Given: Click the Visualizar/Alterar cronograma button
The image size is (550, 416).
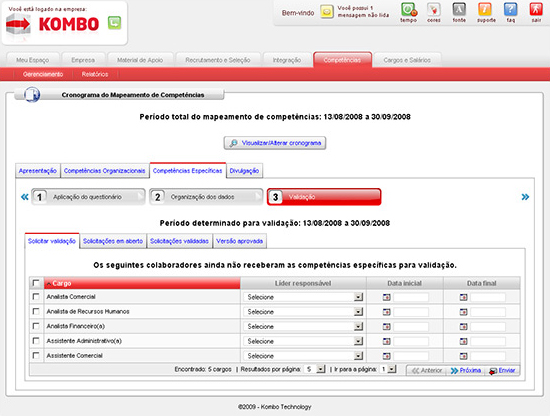Looking at the screenshot, I should (275, 143).
